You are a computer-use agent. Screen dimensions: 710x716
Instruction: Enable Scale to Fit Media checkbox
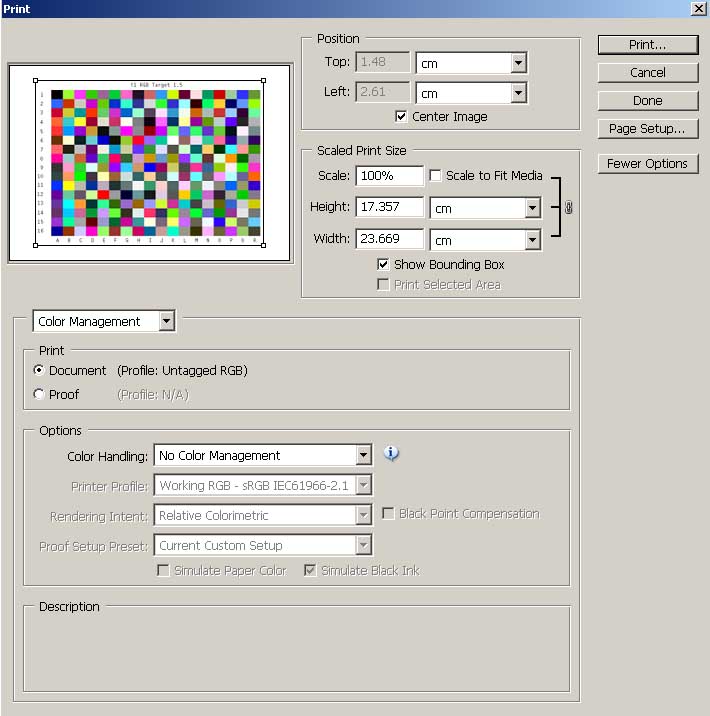435,175
